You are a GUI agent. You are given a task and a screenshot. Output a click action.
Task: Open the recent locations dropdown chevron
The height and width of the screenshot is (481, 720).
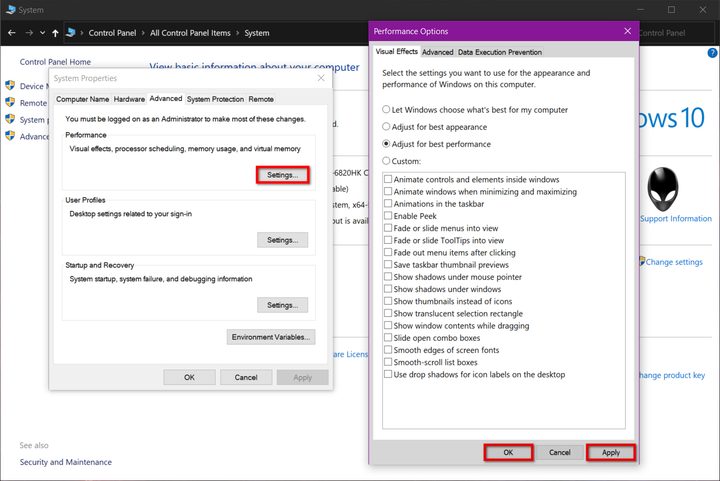click(x=43, y=33)
